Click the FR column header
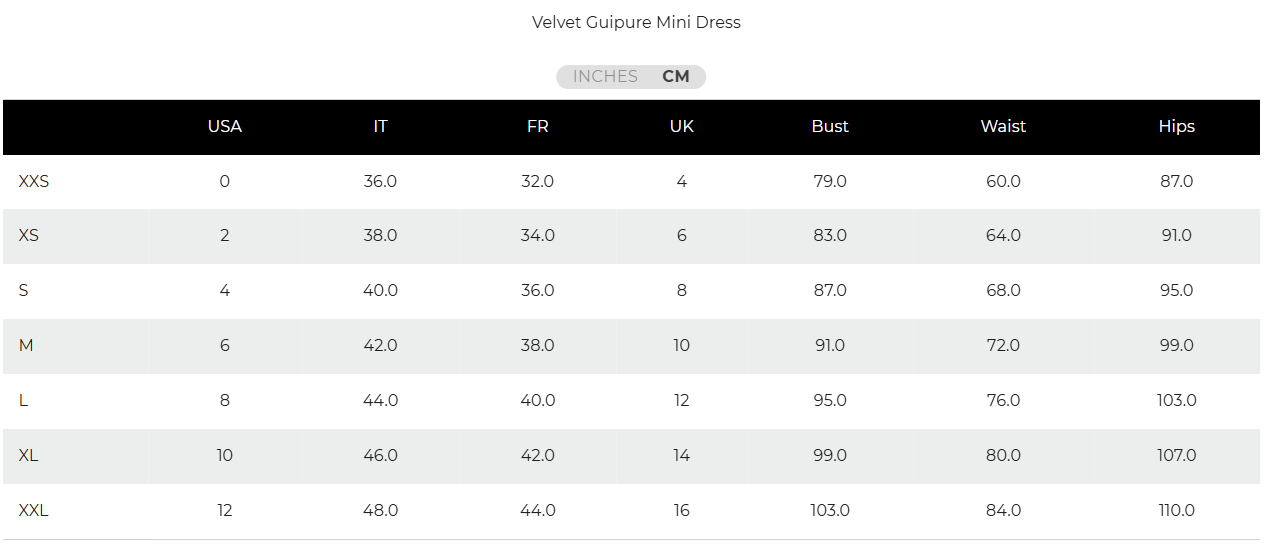 tap(538, 127)
